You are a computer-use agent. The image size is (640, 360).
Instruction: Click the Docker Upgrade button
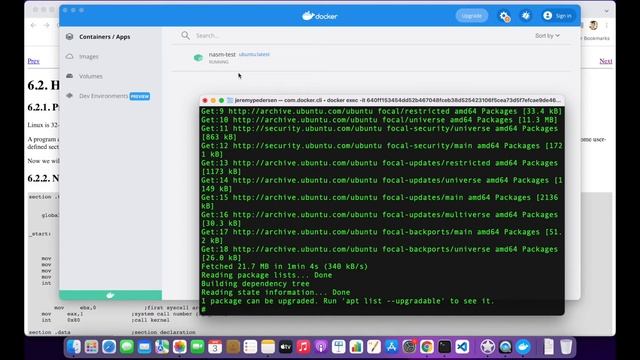click(x=471, y=16)
